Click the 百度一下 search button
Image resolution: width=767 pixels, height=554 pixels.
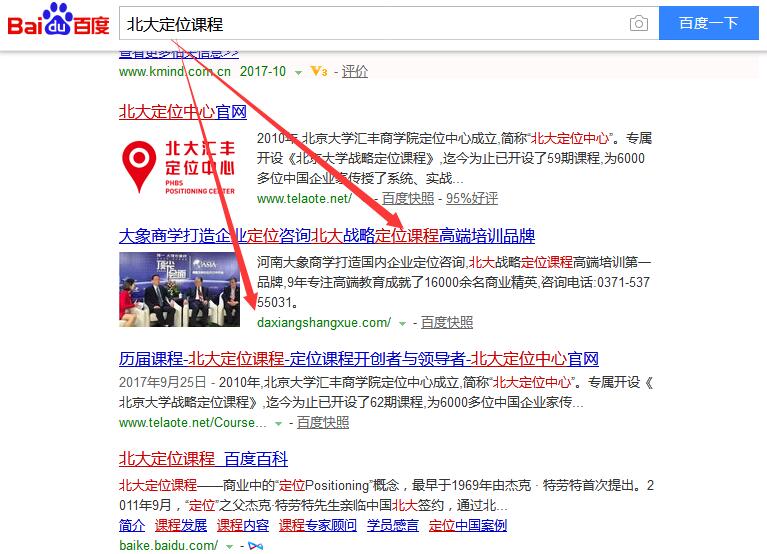[x=708, y=23]
